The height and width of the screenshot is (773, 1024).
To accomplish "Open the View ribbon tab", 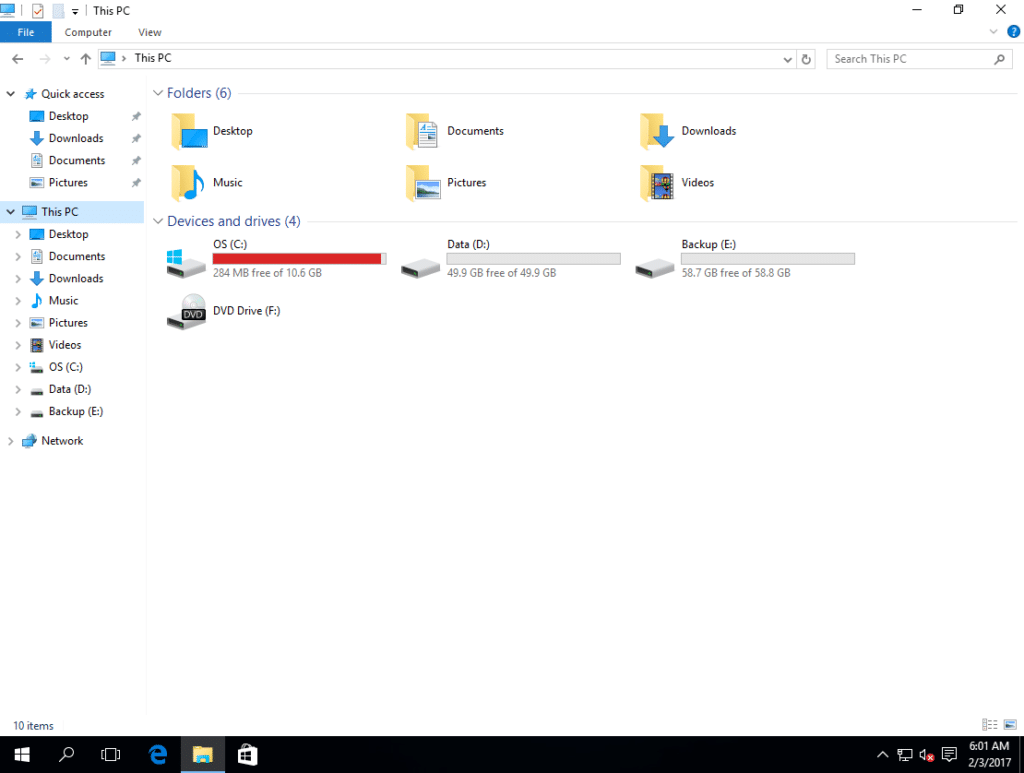I will (x=149, y=32).
